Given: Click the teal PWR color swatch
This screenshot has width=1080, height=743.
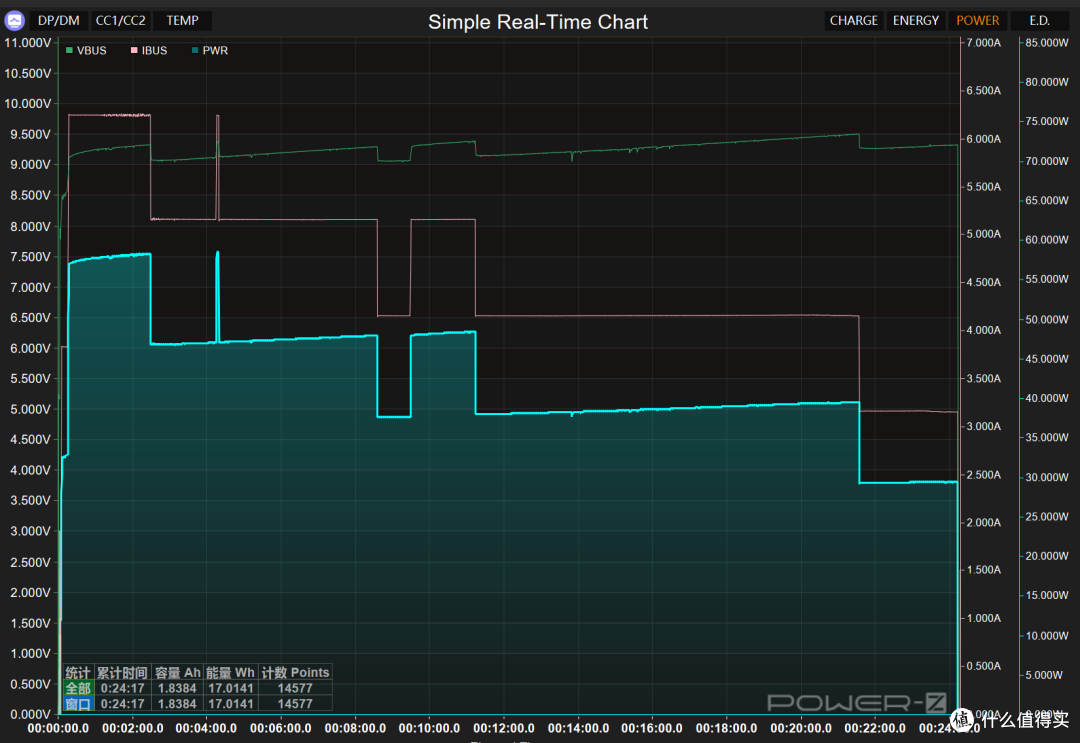Looking at the screenshot, I should [x=195, y=50].
